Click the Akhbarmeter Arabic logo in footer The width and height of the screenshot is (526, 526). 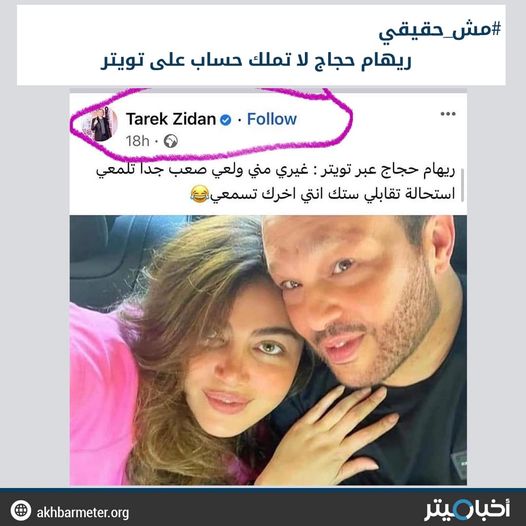coord(467,512)
